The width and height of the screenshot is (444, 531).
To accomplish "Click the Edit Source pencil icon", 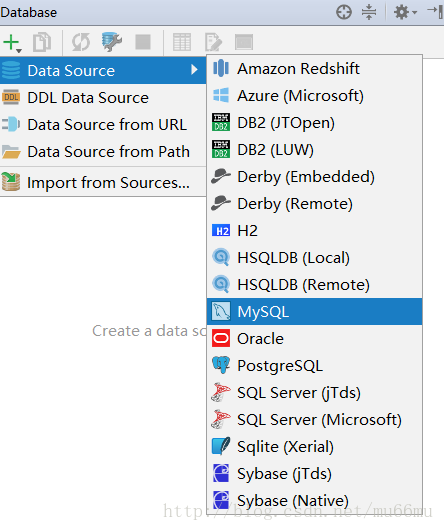I will 213,42.
